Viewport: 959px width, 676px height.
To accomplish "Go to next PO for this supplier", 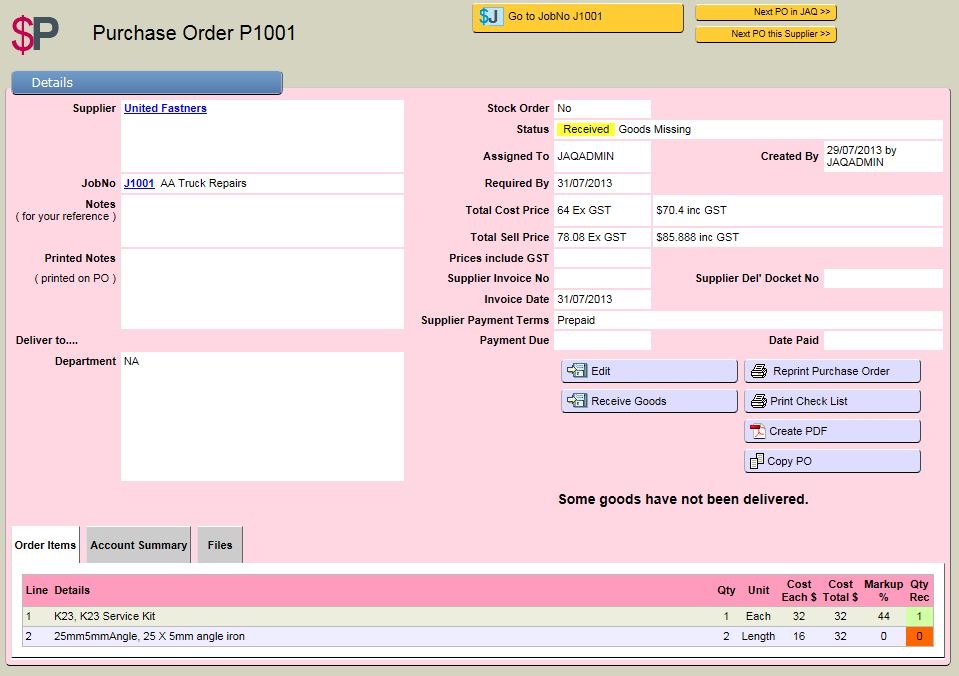I will [766, 34].
